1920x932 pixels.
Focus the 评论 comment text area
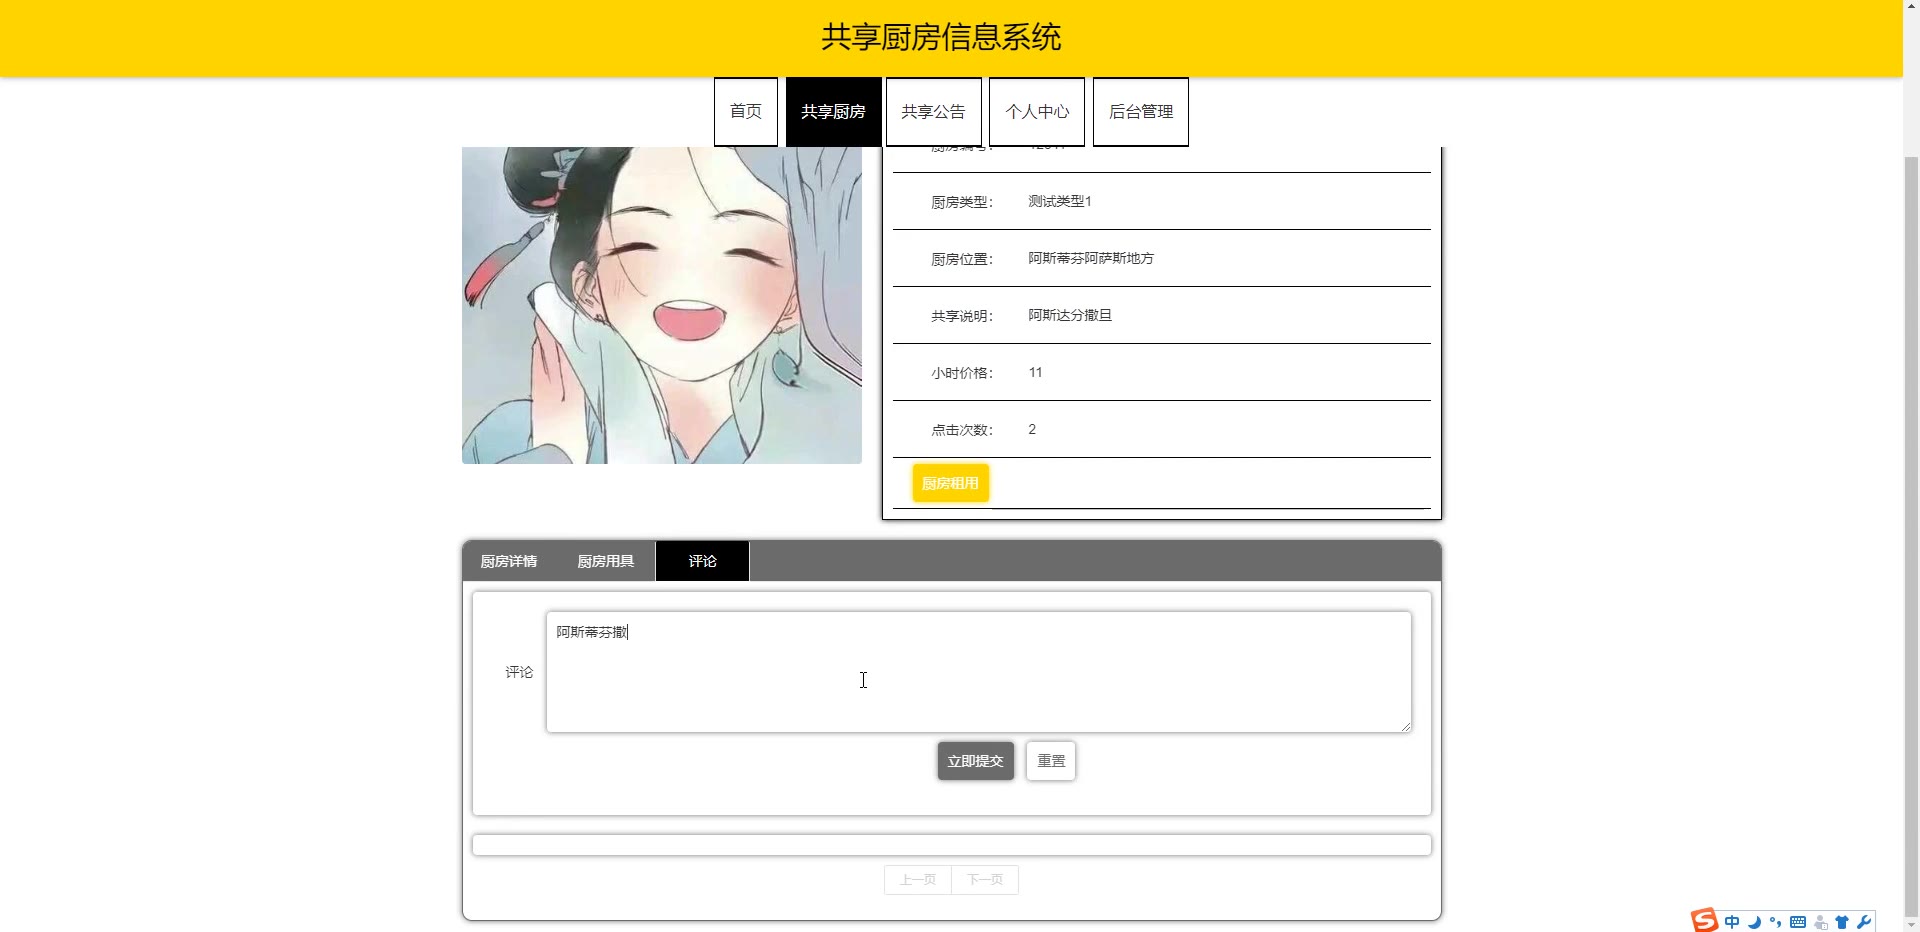tap(979, 672)
